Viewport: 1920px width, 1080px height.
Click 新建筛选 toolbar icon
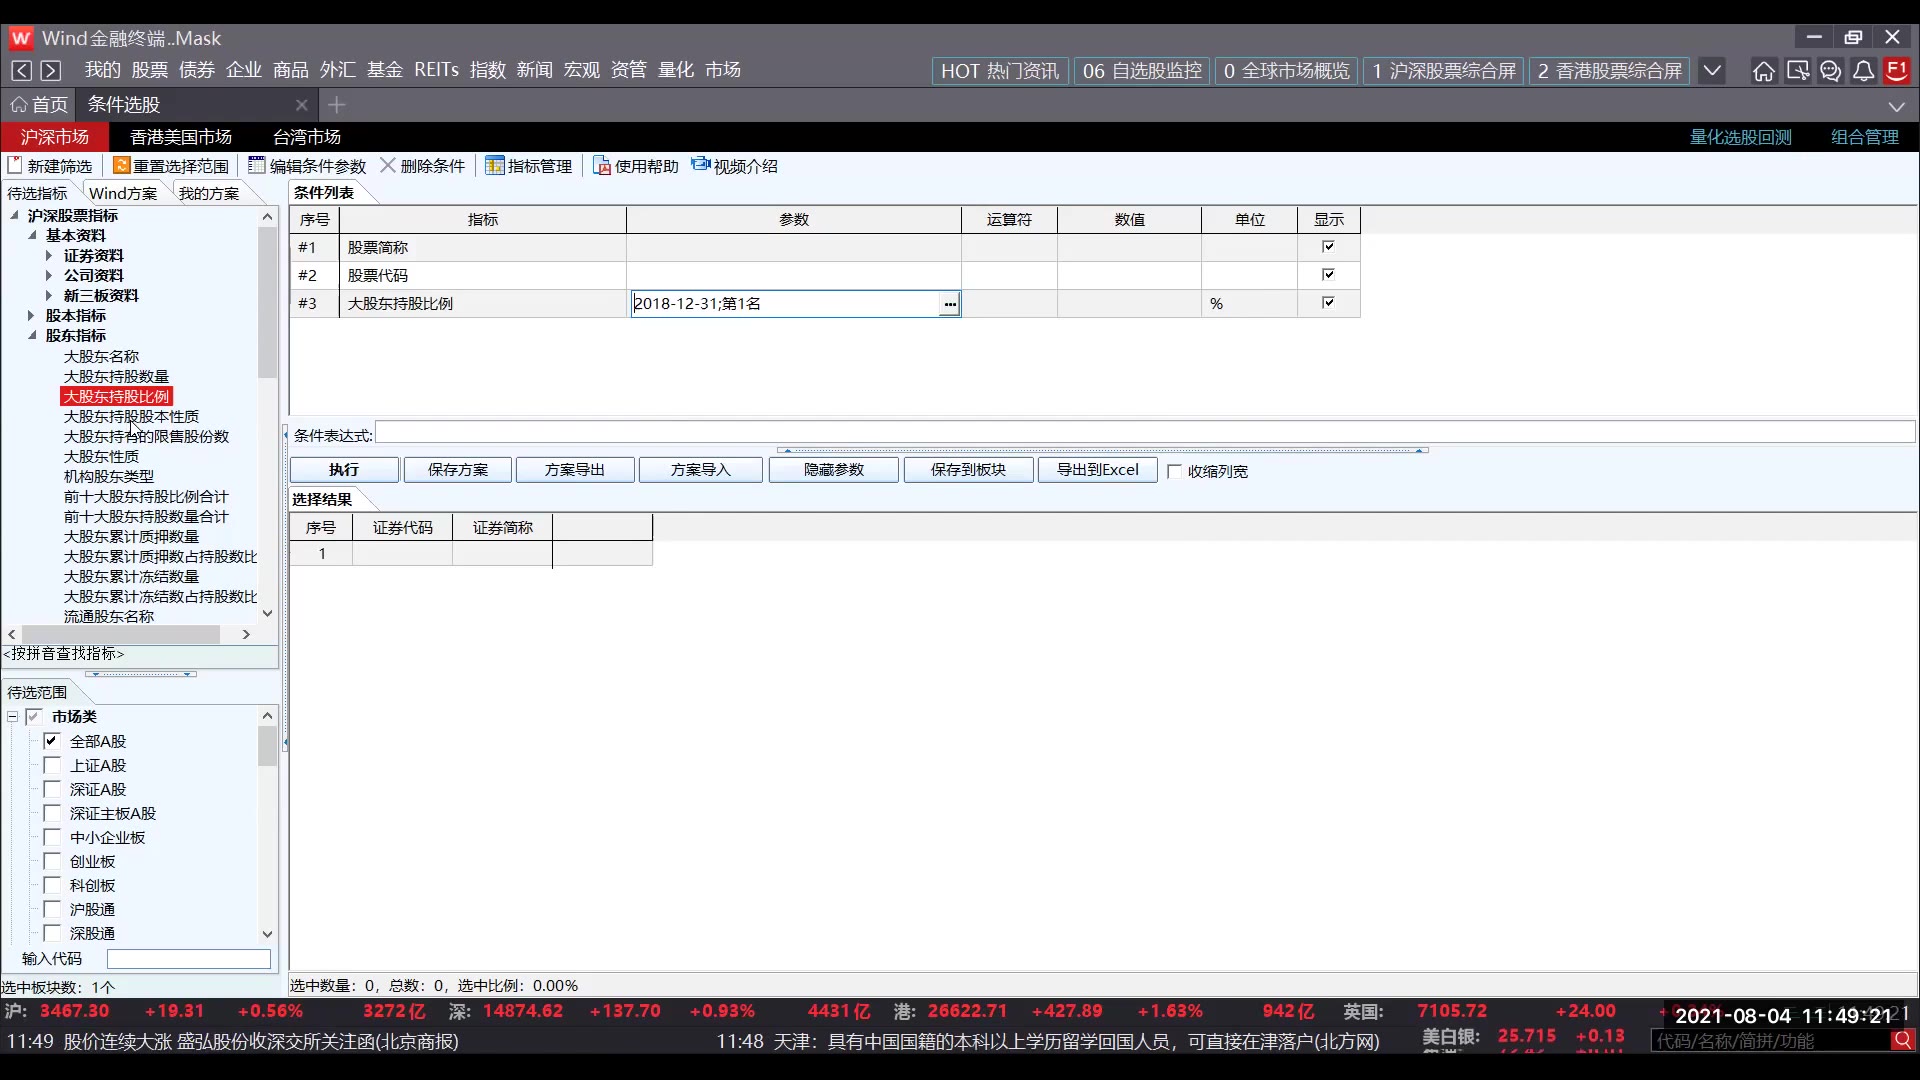point(15,165)
